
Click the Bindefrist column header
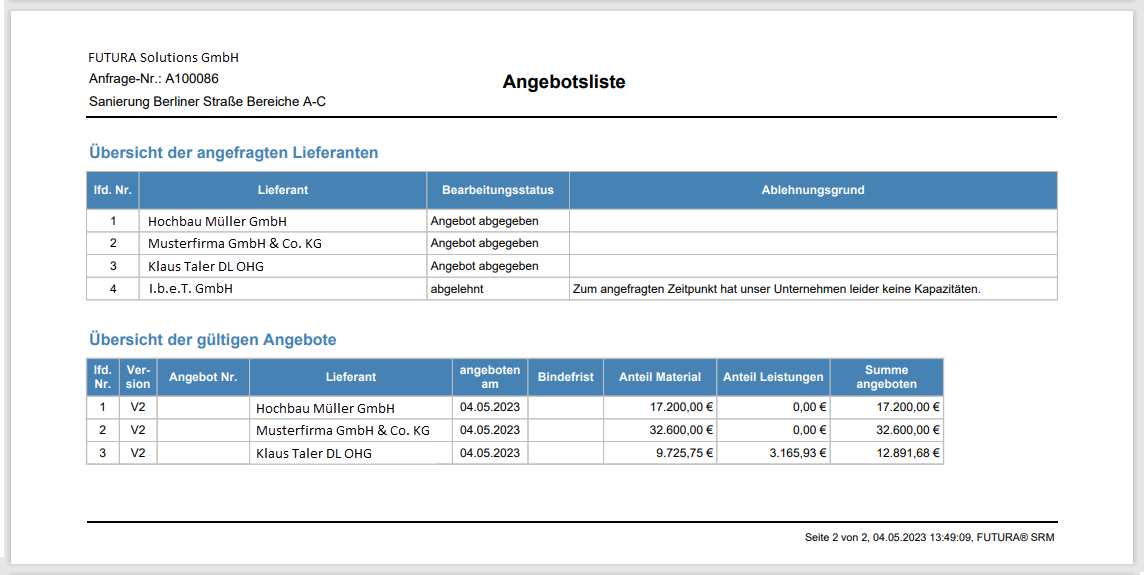pos(565,377)
